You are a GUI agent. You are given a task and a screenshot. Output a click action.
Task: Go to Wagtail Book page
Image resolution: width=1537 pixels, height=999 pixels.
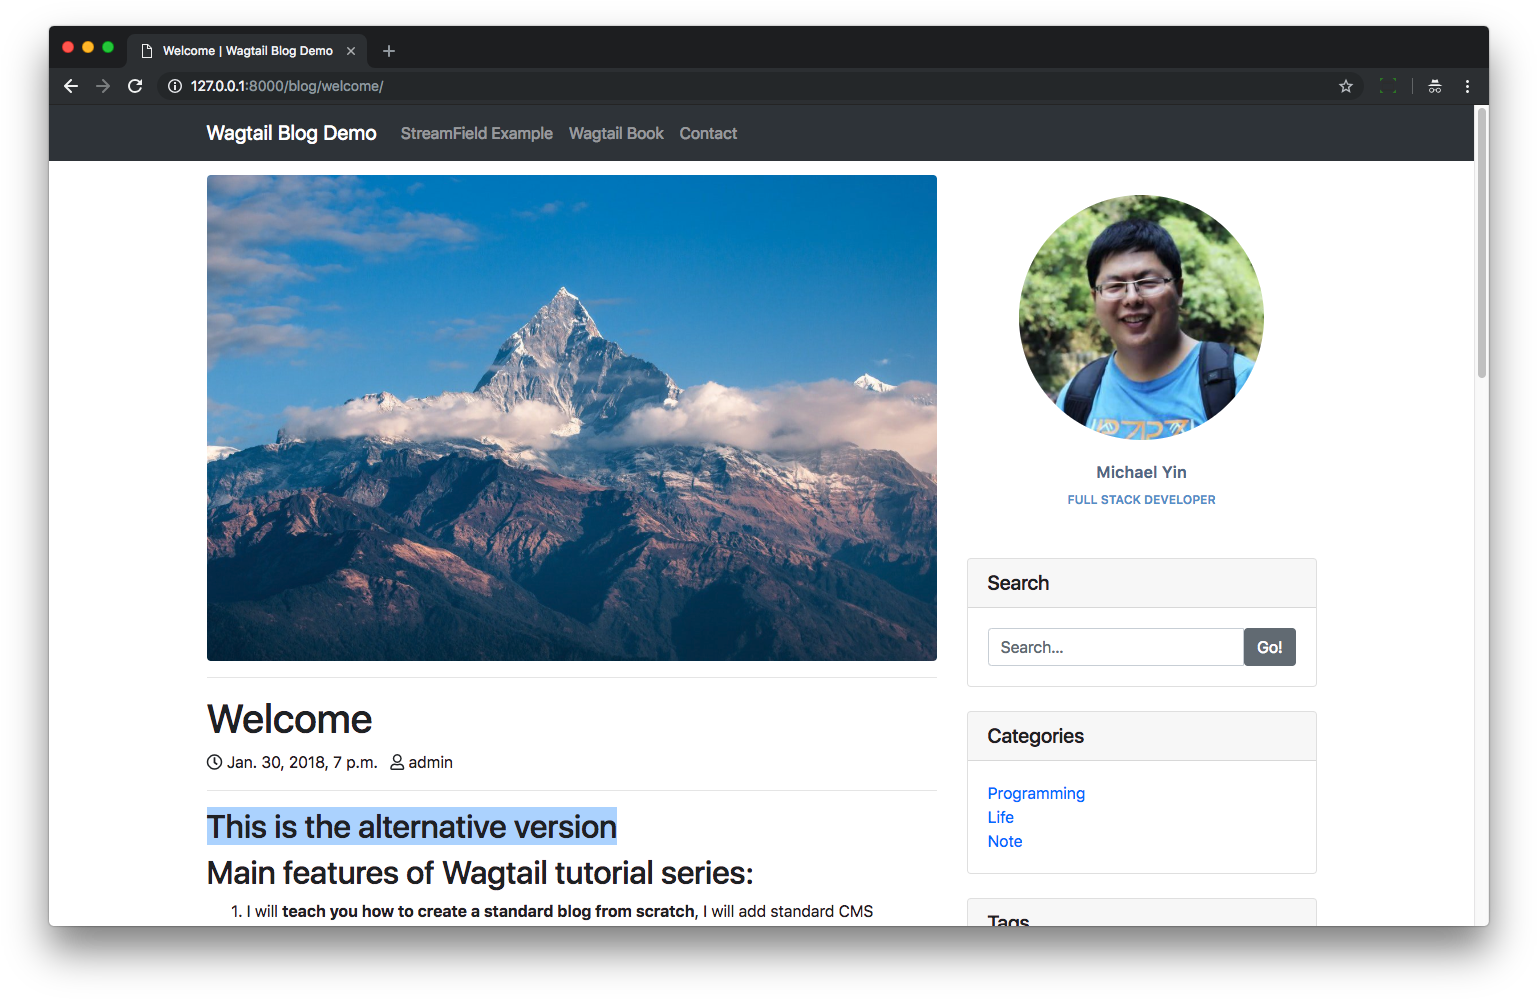click(616, 133)
